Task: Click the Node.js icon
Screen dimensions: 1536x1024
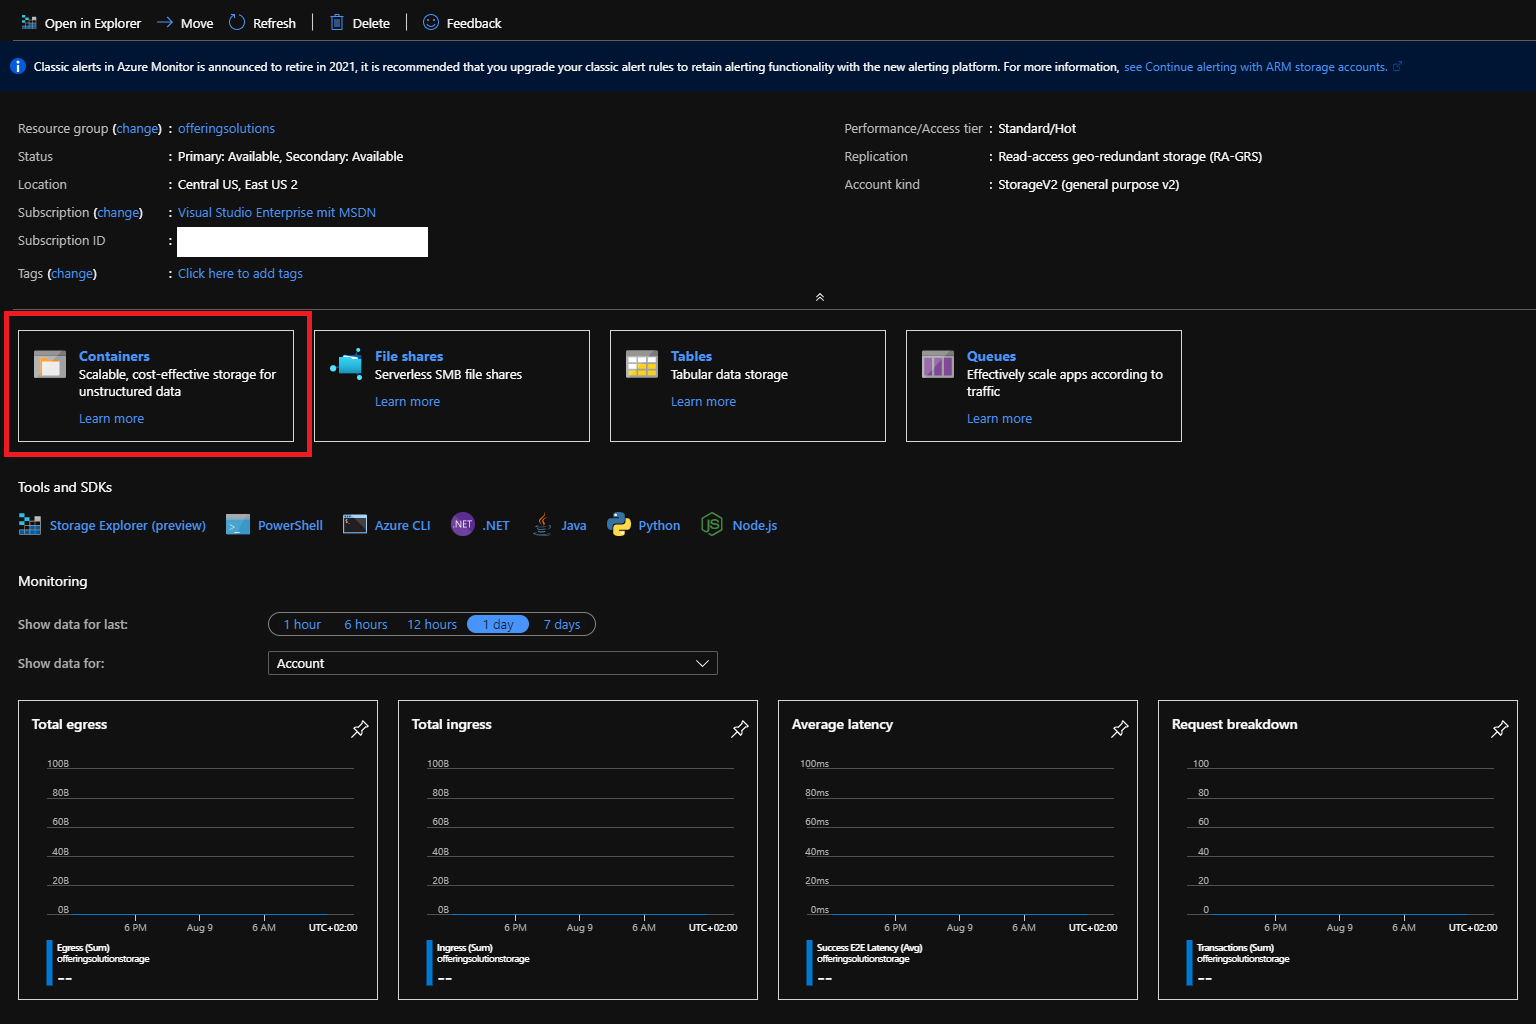Action: click(x=712, y=524)
